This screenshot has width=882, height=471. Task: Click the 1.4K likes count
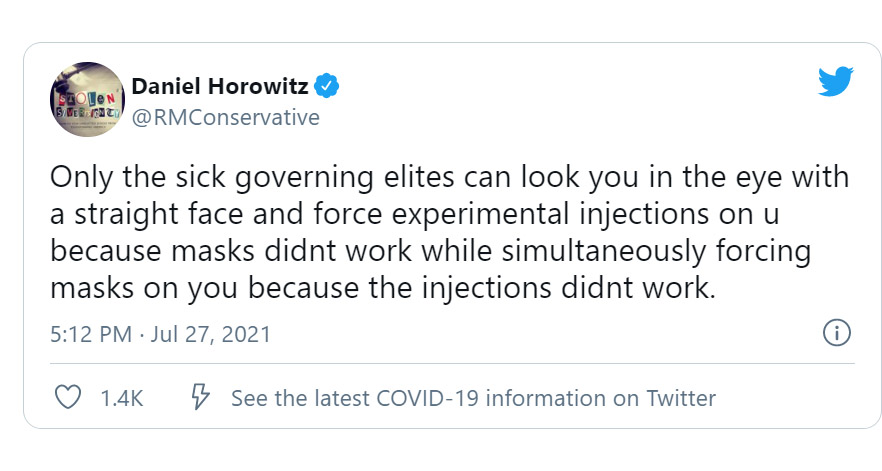pos(122,398)
